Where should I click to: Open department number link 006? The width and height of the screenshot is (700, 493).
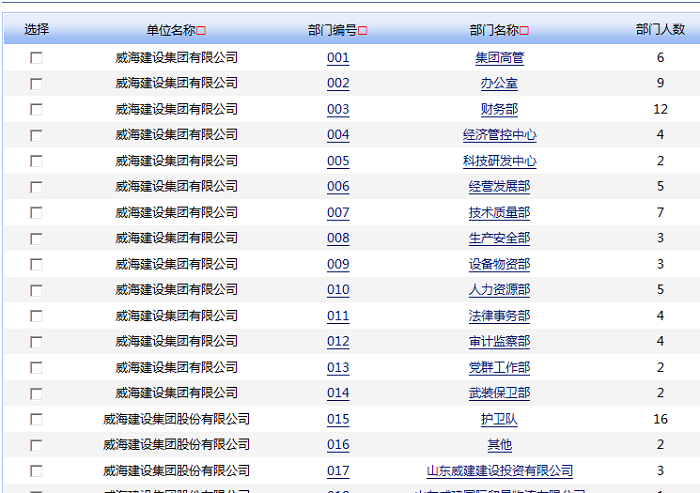338,186
